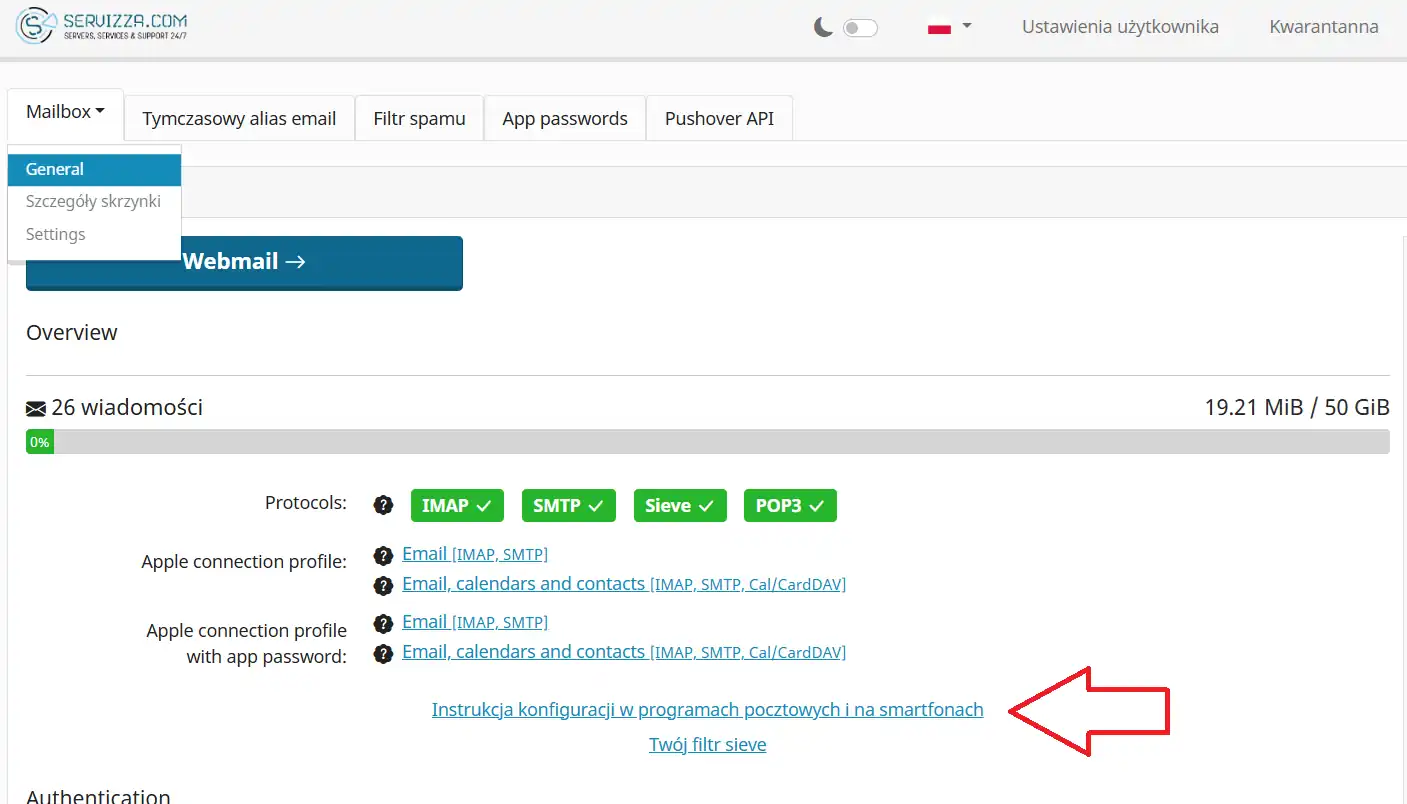Select Szczegóły skrzynki menu item
1407x804 pixels.
click(x=94, y=201)
